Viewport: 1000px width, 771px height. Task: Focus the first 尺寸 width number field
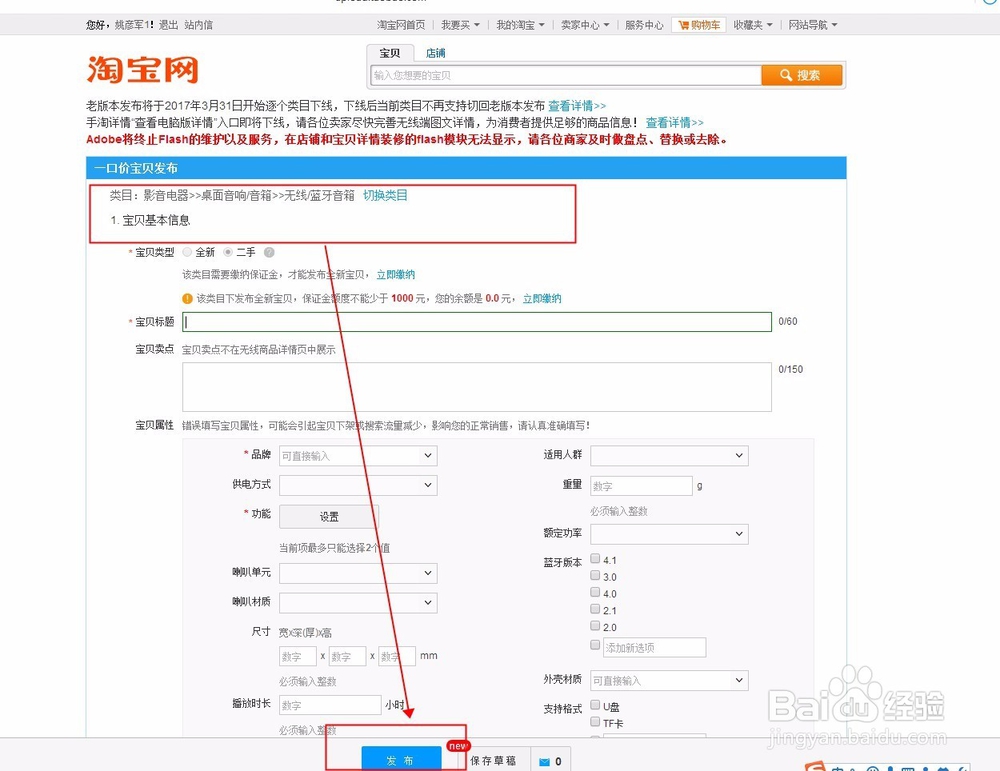(298, 656)
